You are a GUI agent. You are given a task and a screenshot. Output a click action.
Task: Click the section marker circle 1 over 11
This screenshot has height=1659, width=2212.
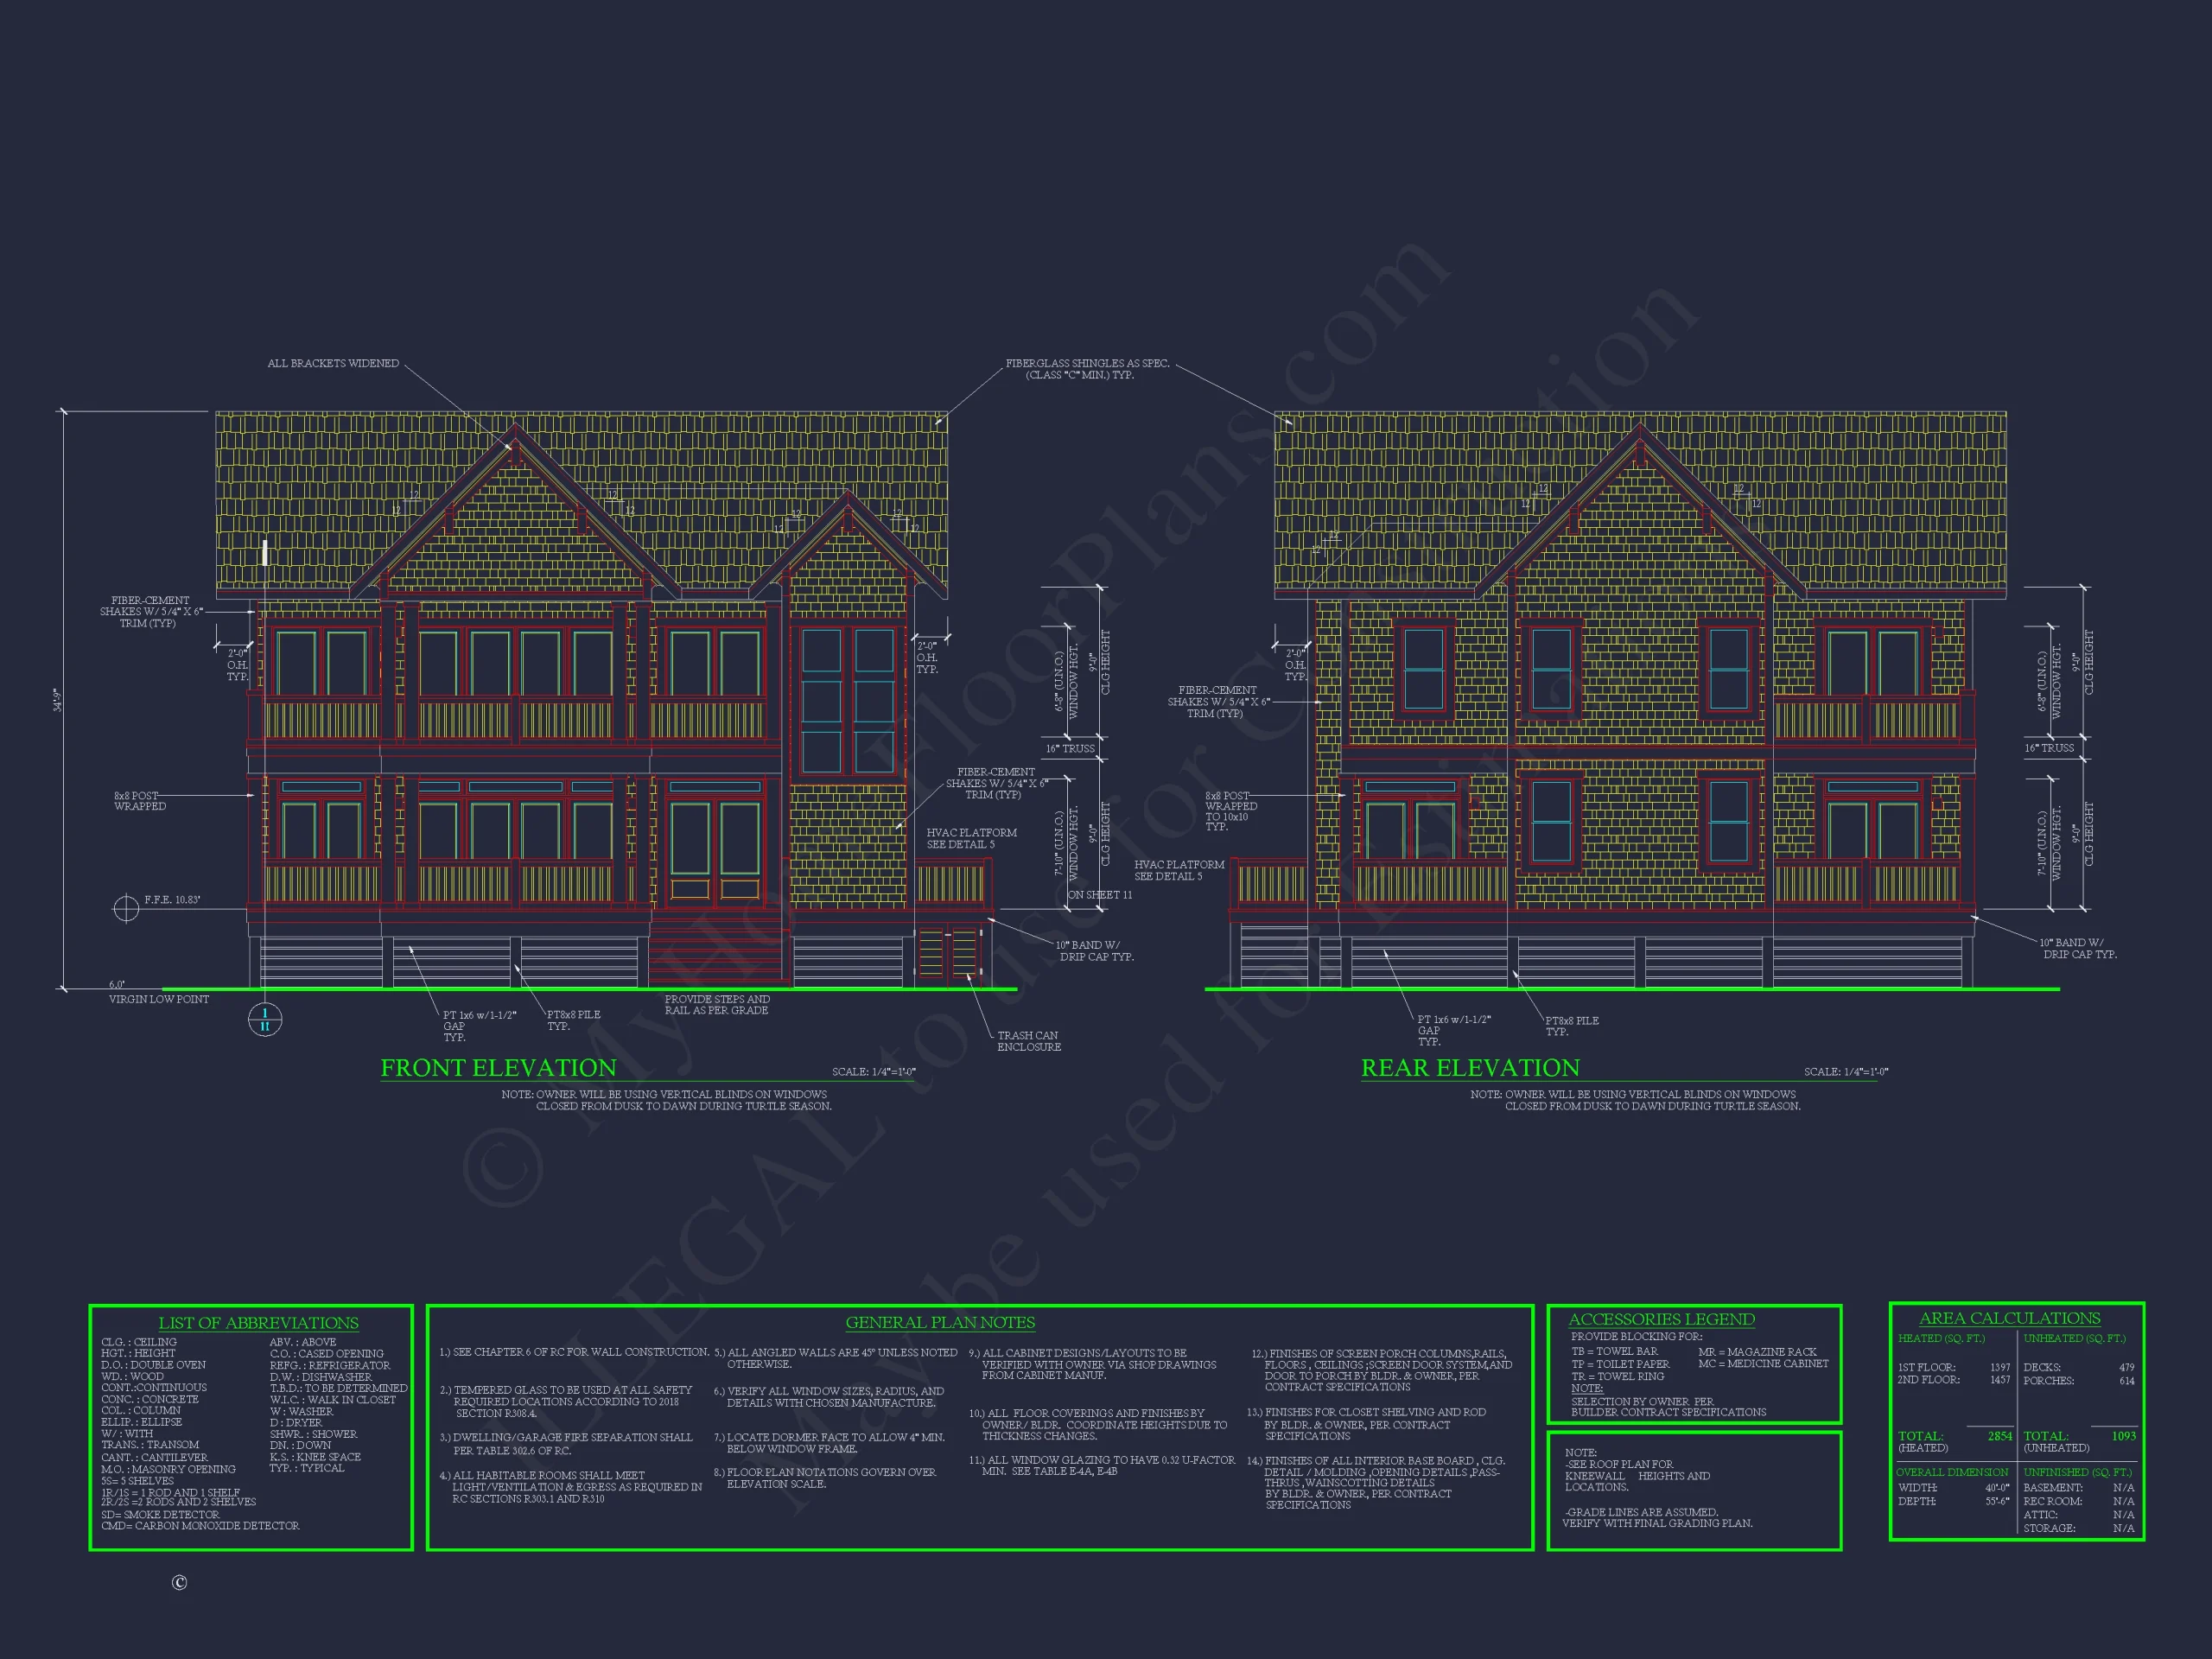pos(265,1020)
